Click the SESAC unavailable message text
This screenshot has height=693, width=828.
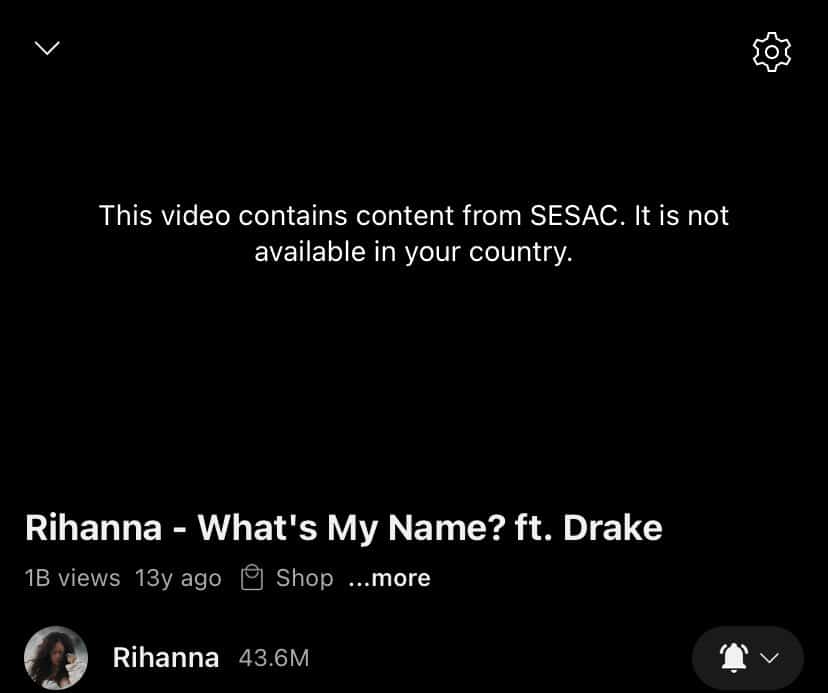pos(414,233)
